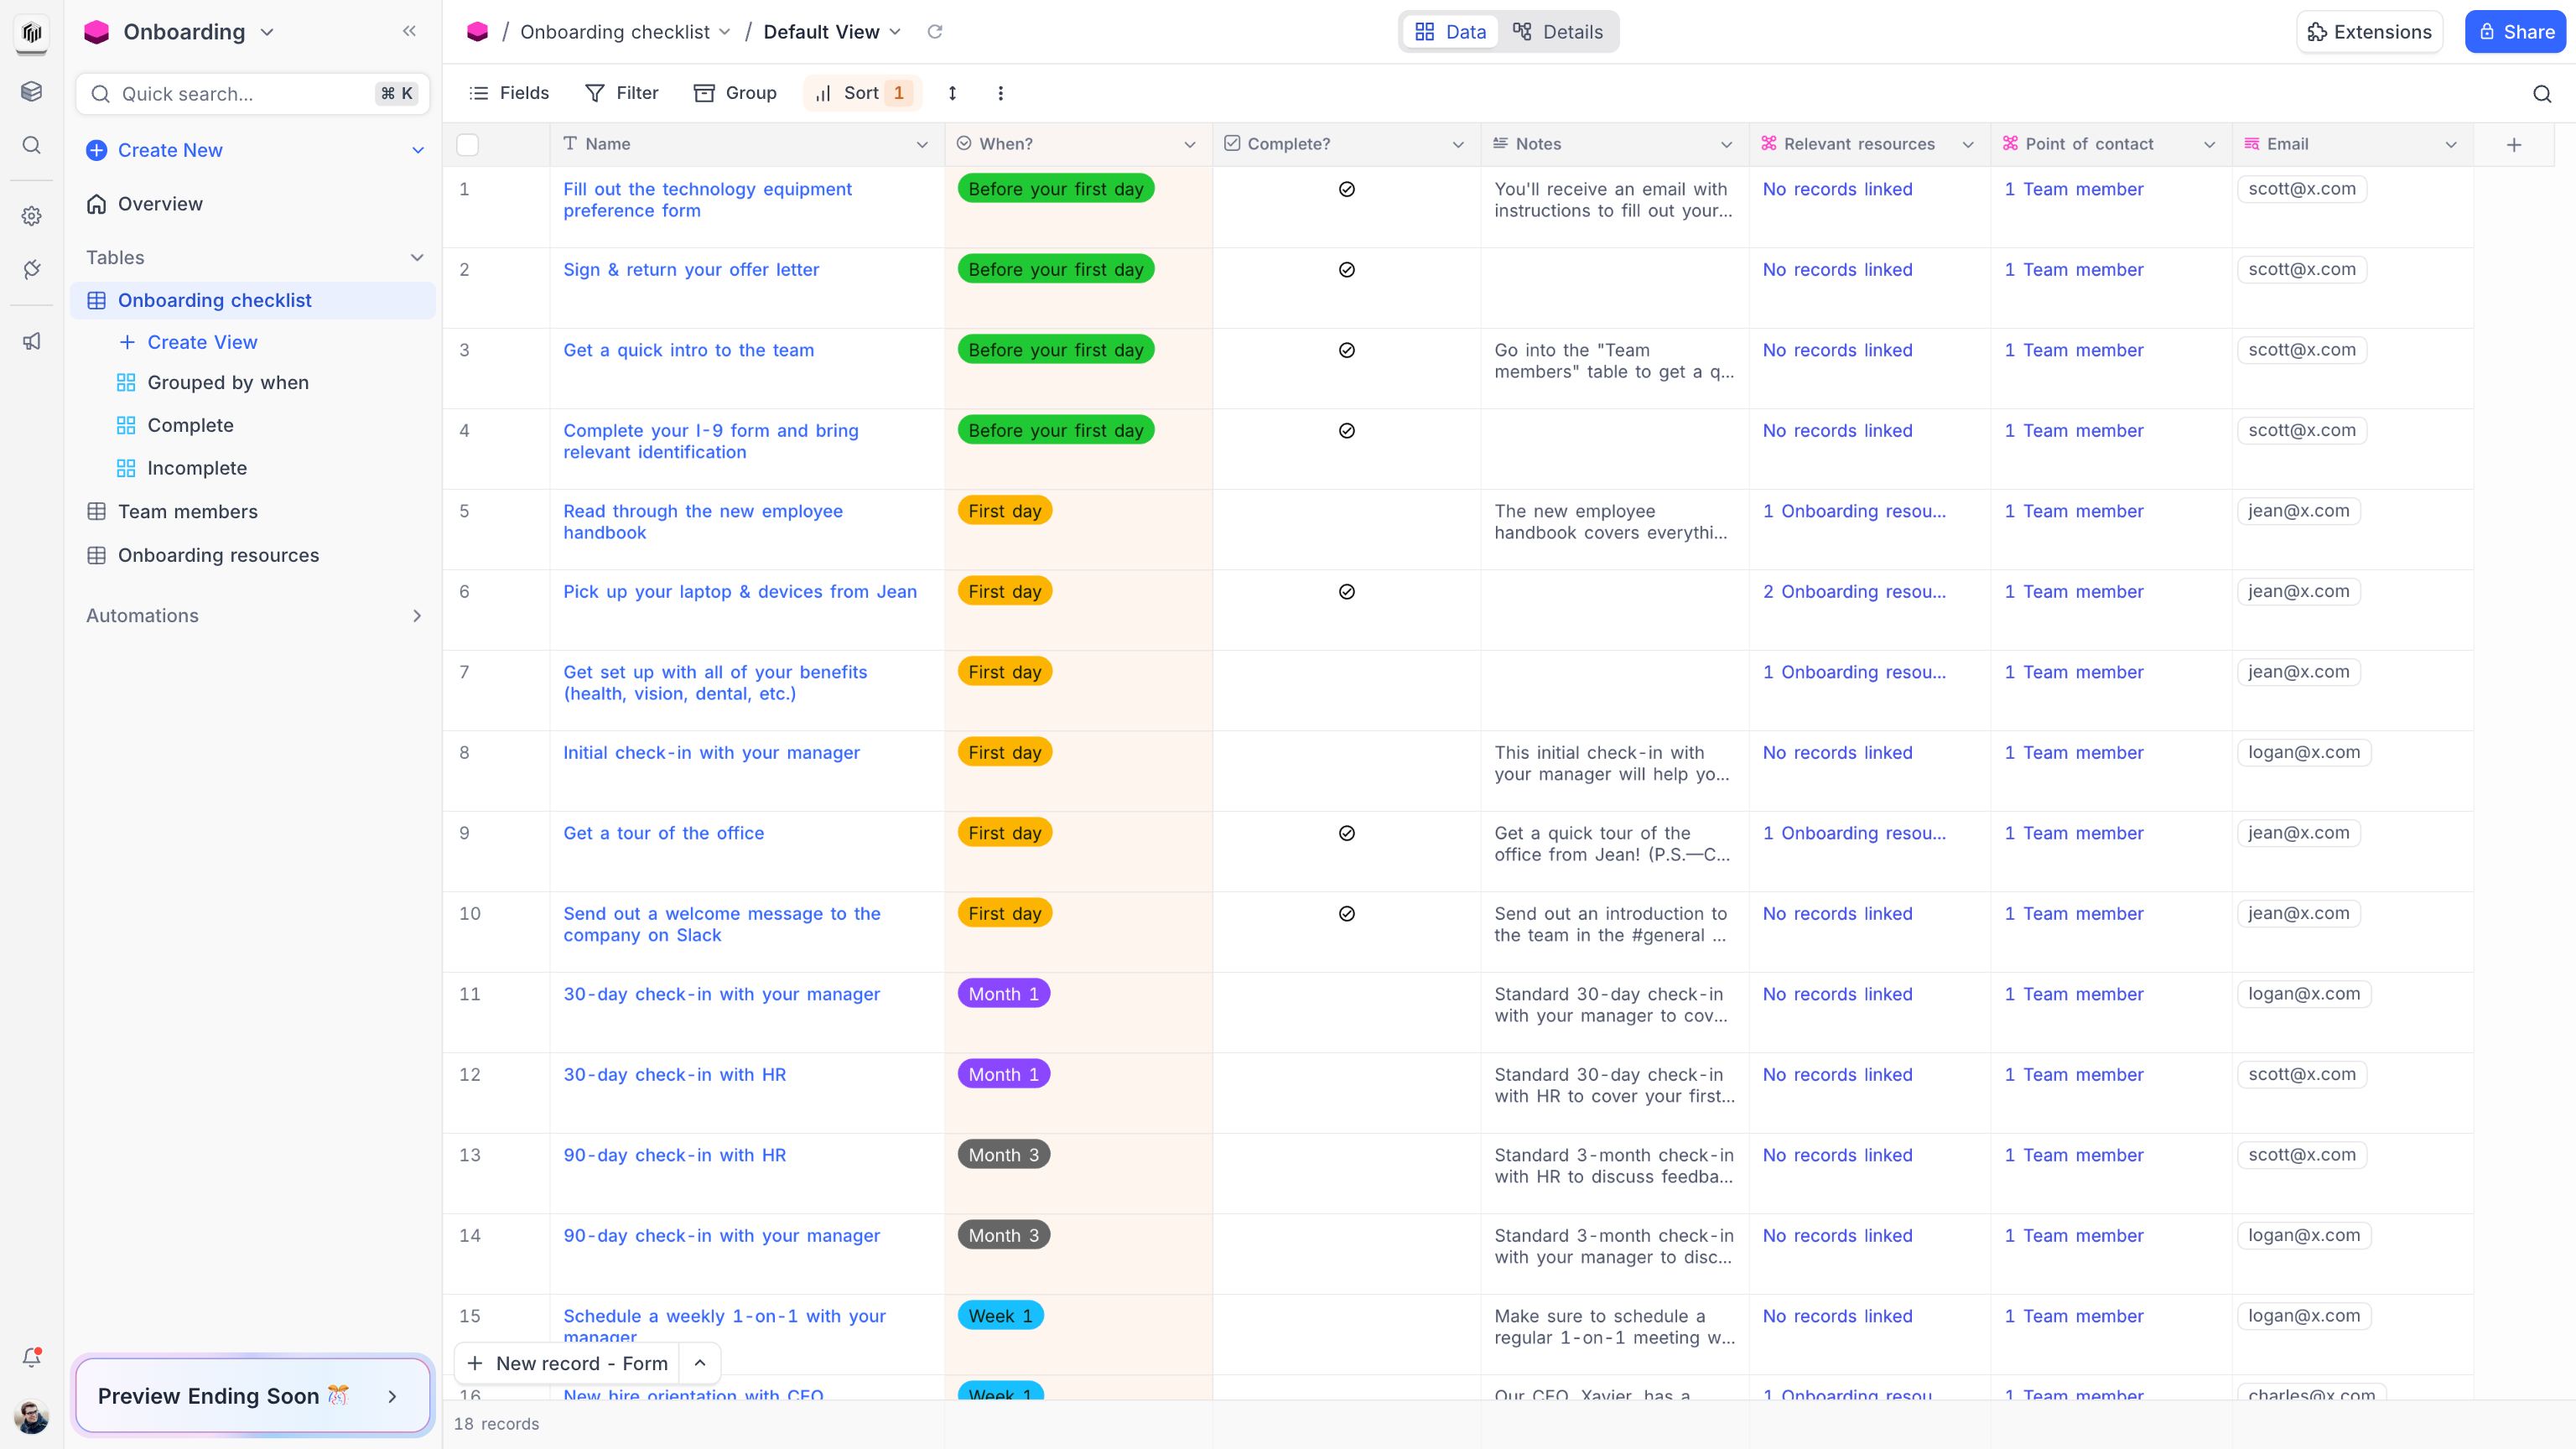Open the Name column header menu arrow
This screenshot has height=1449, width=2576.
pos(922,145)
